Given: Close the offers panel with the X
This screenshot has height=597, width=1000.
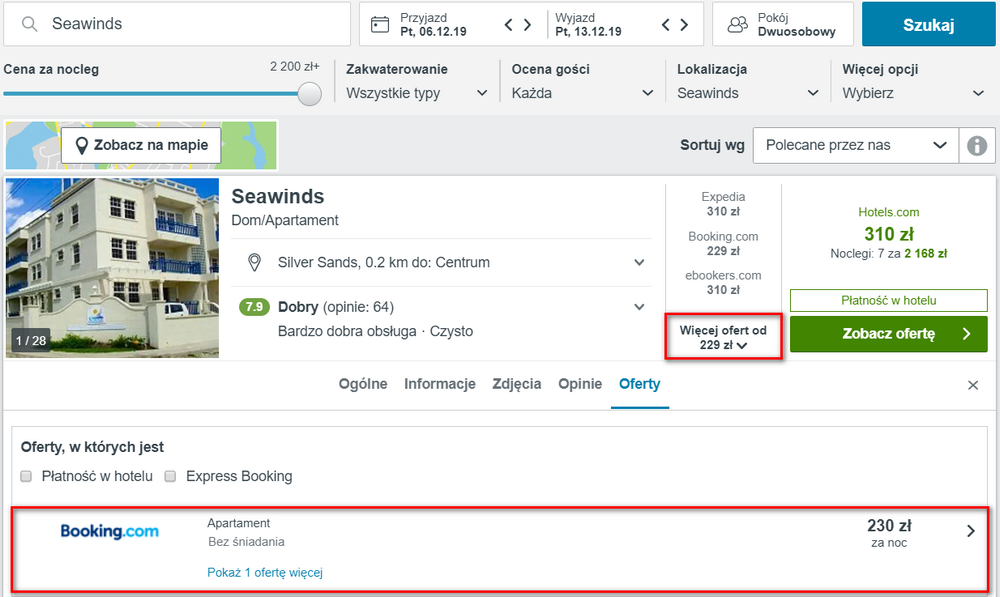Looking at the screenshot, I should point(973,385).
